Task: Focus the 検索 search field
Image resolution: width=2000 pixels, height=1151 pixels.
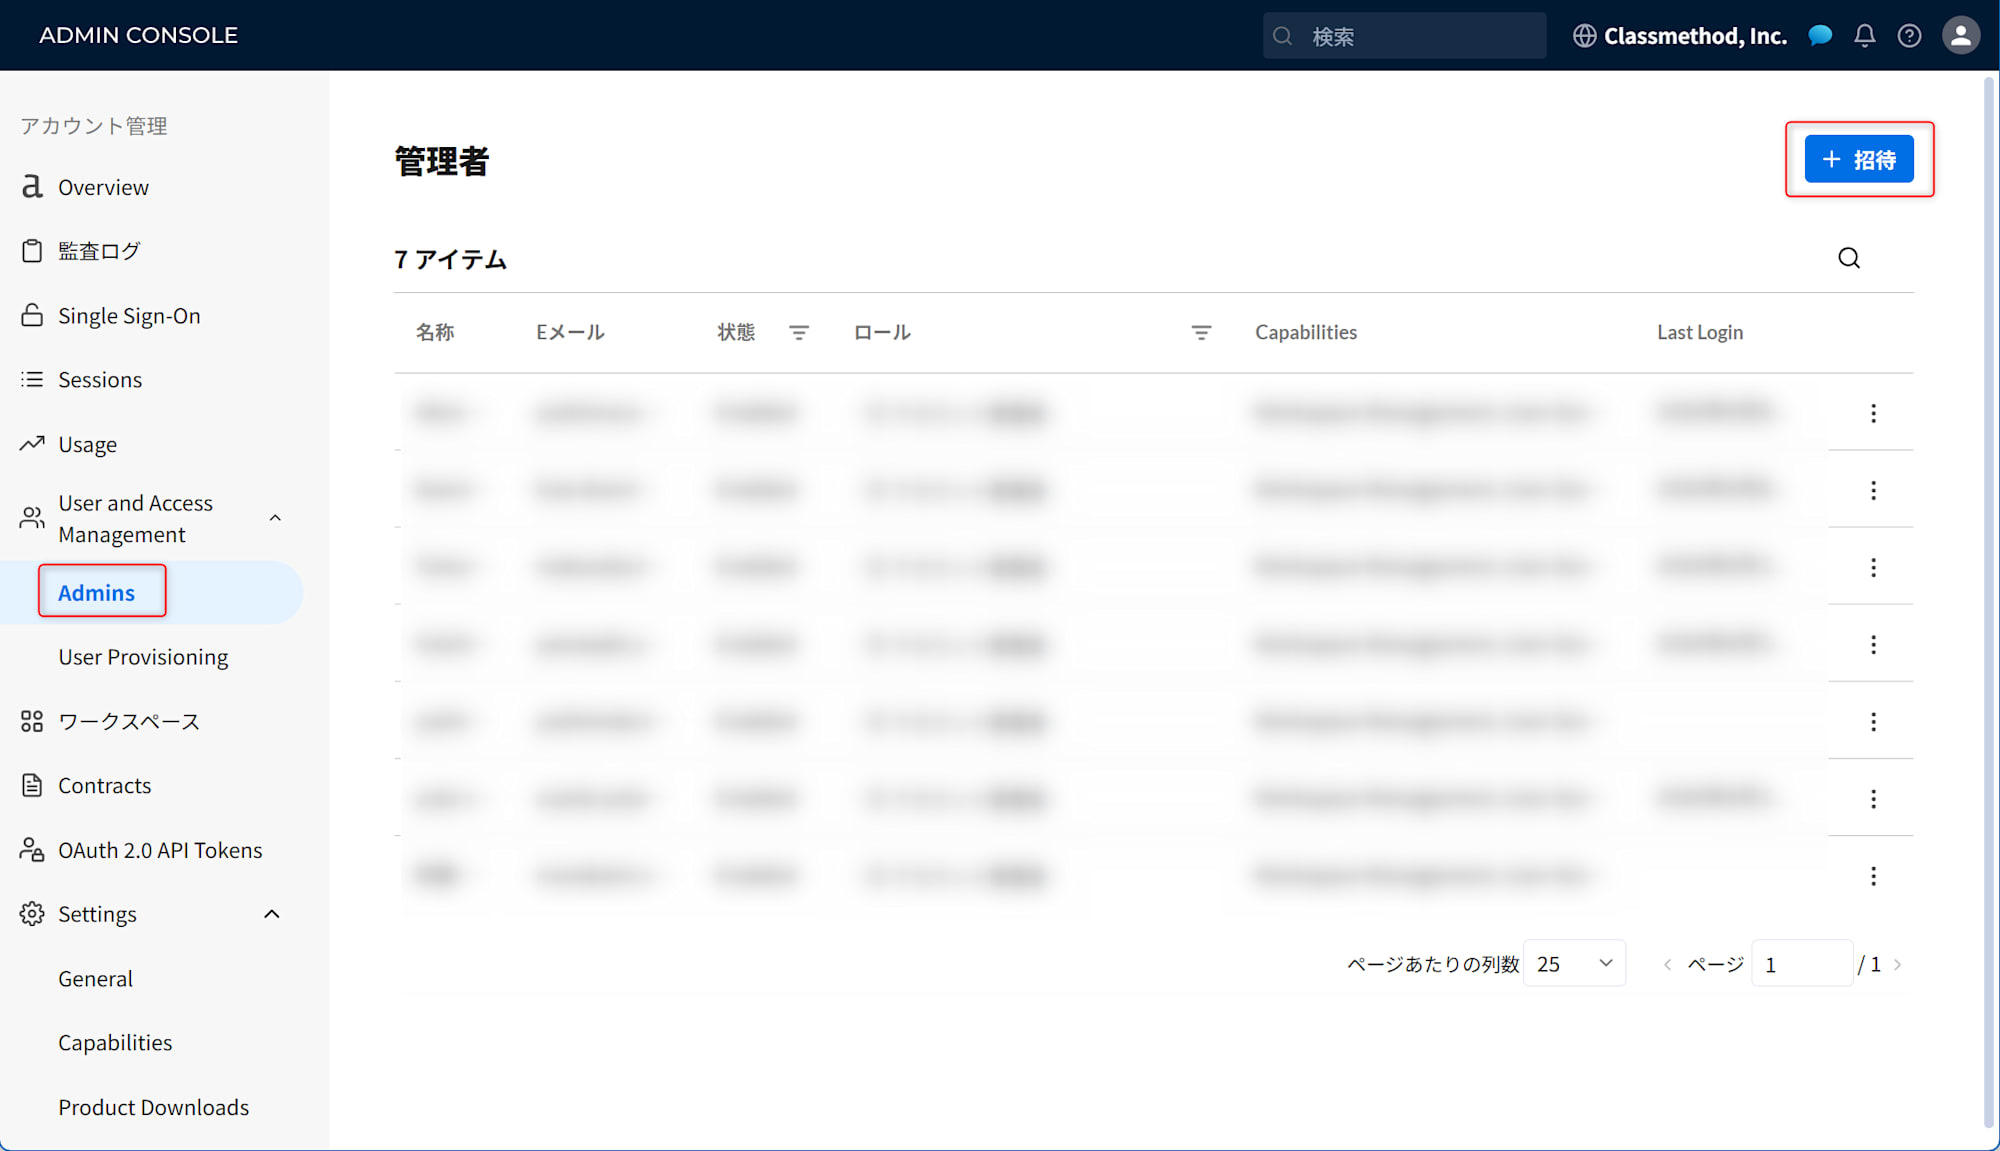Action: [x=1404, y=36]
